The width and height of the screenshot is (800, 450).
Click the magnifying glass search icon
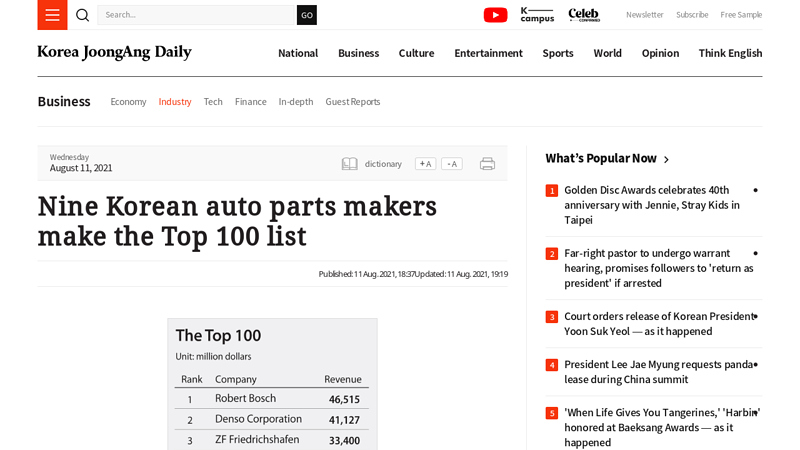(83, 15)
